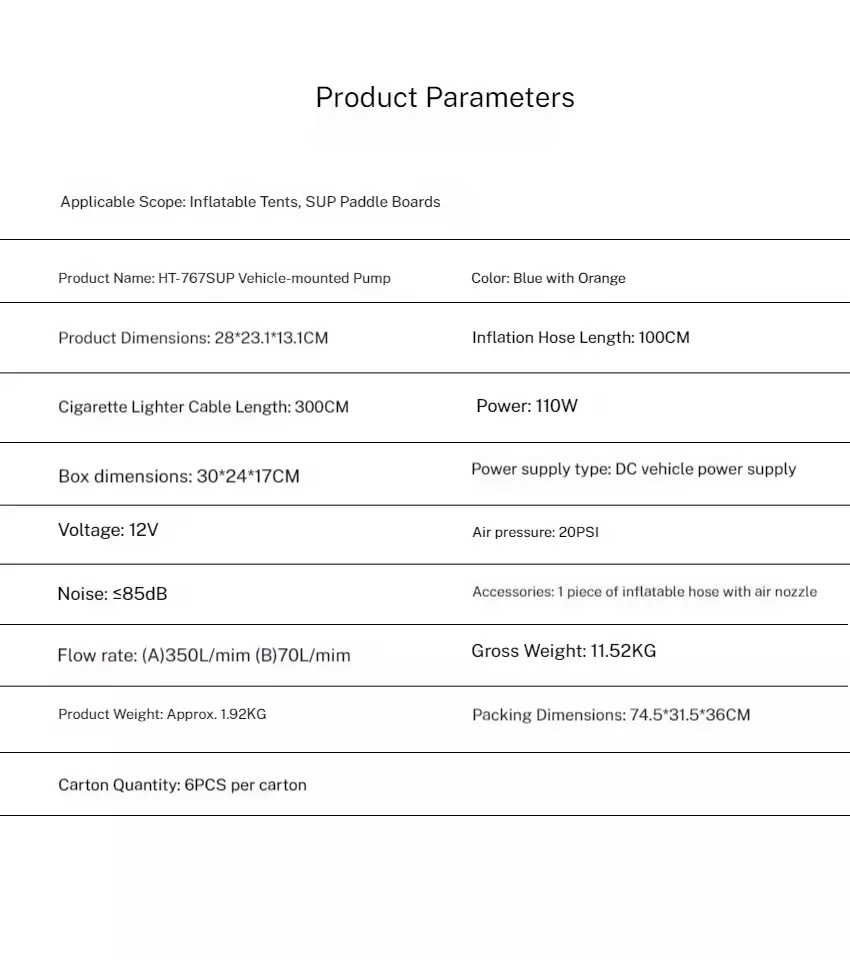The image size is (850, 960).
Task: Click the Product Parameters heading
Action: pyautogui.click(x=445, y=98)
